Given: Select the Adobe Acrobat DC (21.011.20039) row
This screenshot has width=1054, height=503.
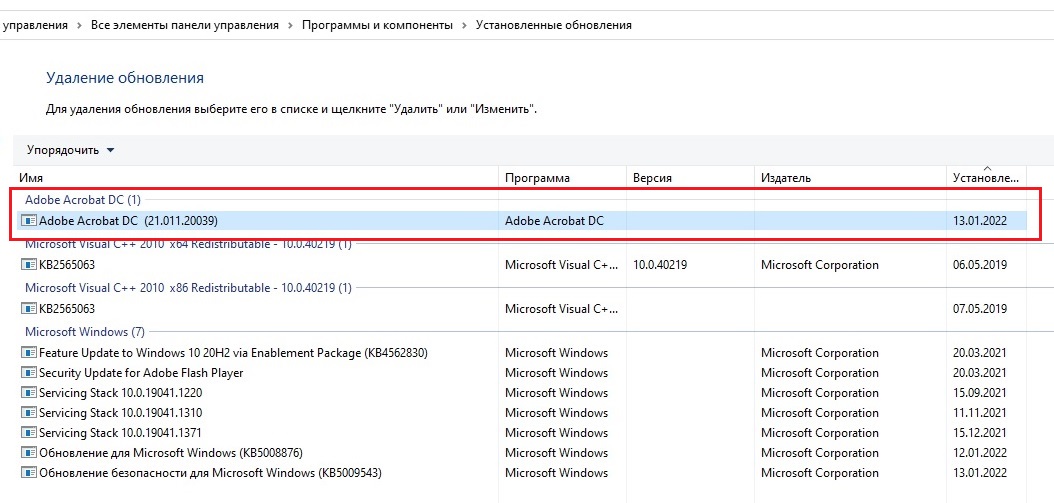Looking at the screenshot, I should click(521, 220).
